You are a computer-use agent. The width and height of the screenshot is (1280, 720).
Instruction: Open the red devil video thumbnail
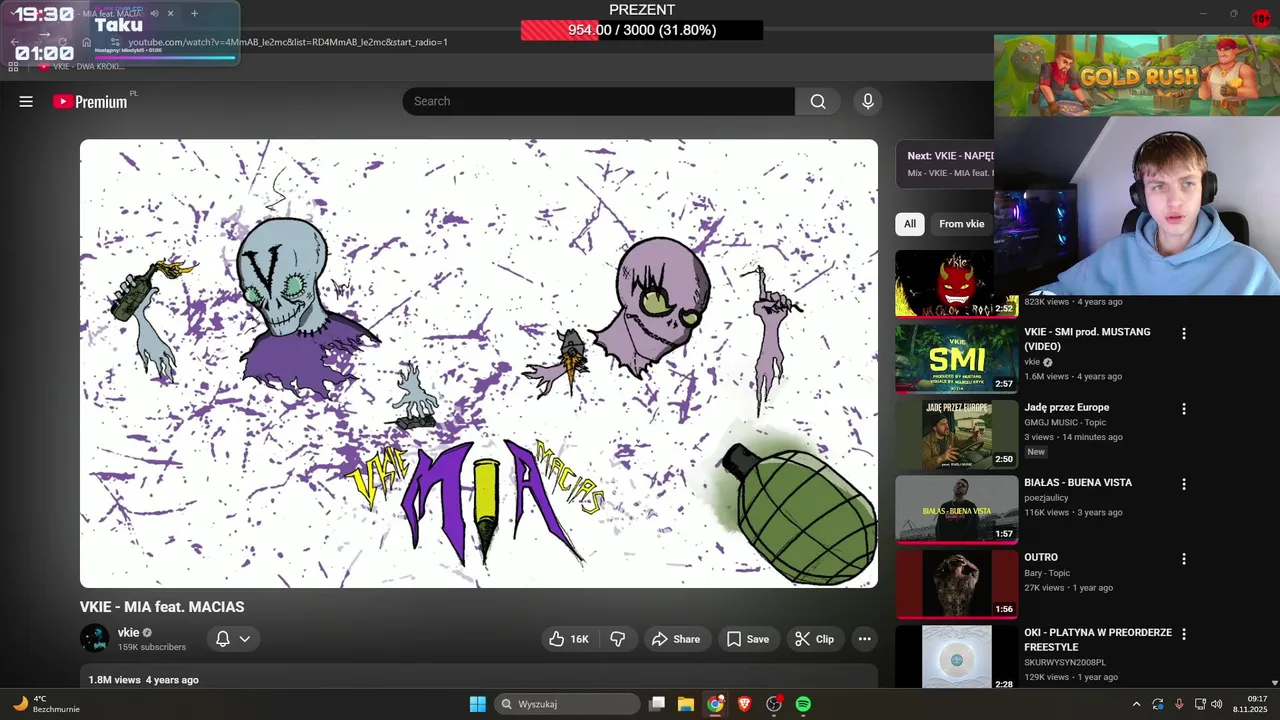pos(956,283)
